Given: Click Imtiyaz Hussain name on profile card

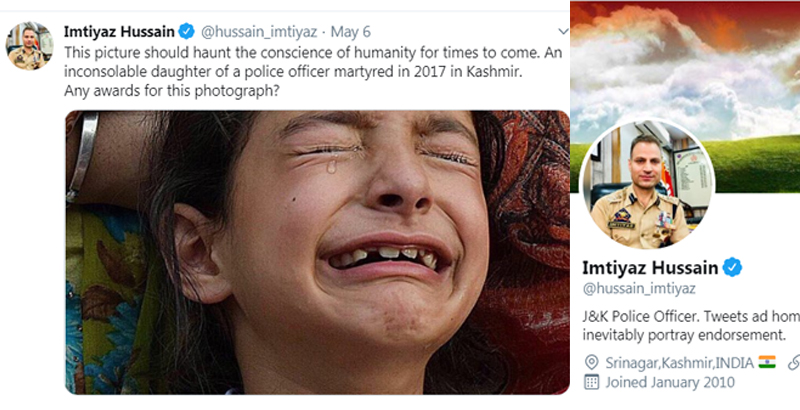Looking at the screenshot, I should pos(650,268).
